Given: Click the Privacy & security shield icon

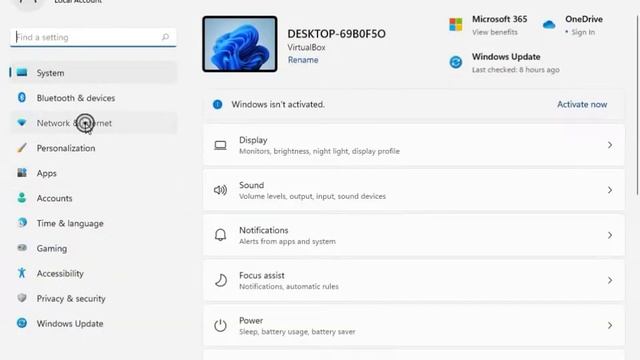Looking at the screenshot, I should tap(22, 298).
